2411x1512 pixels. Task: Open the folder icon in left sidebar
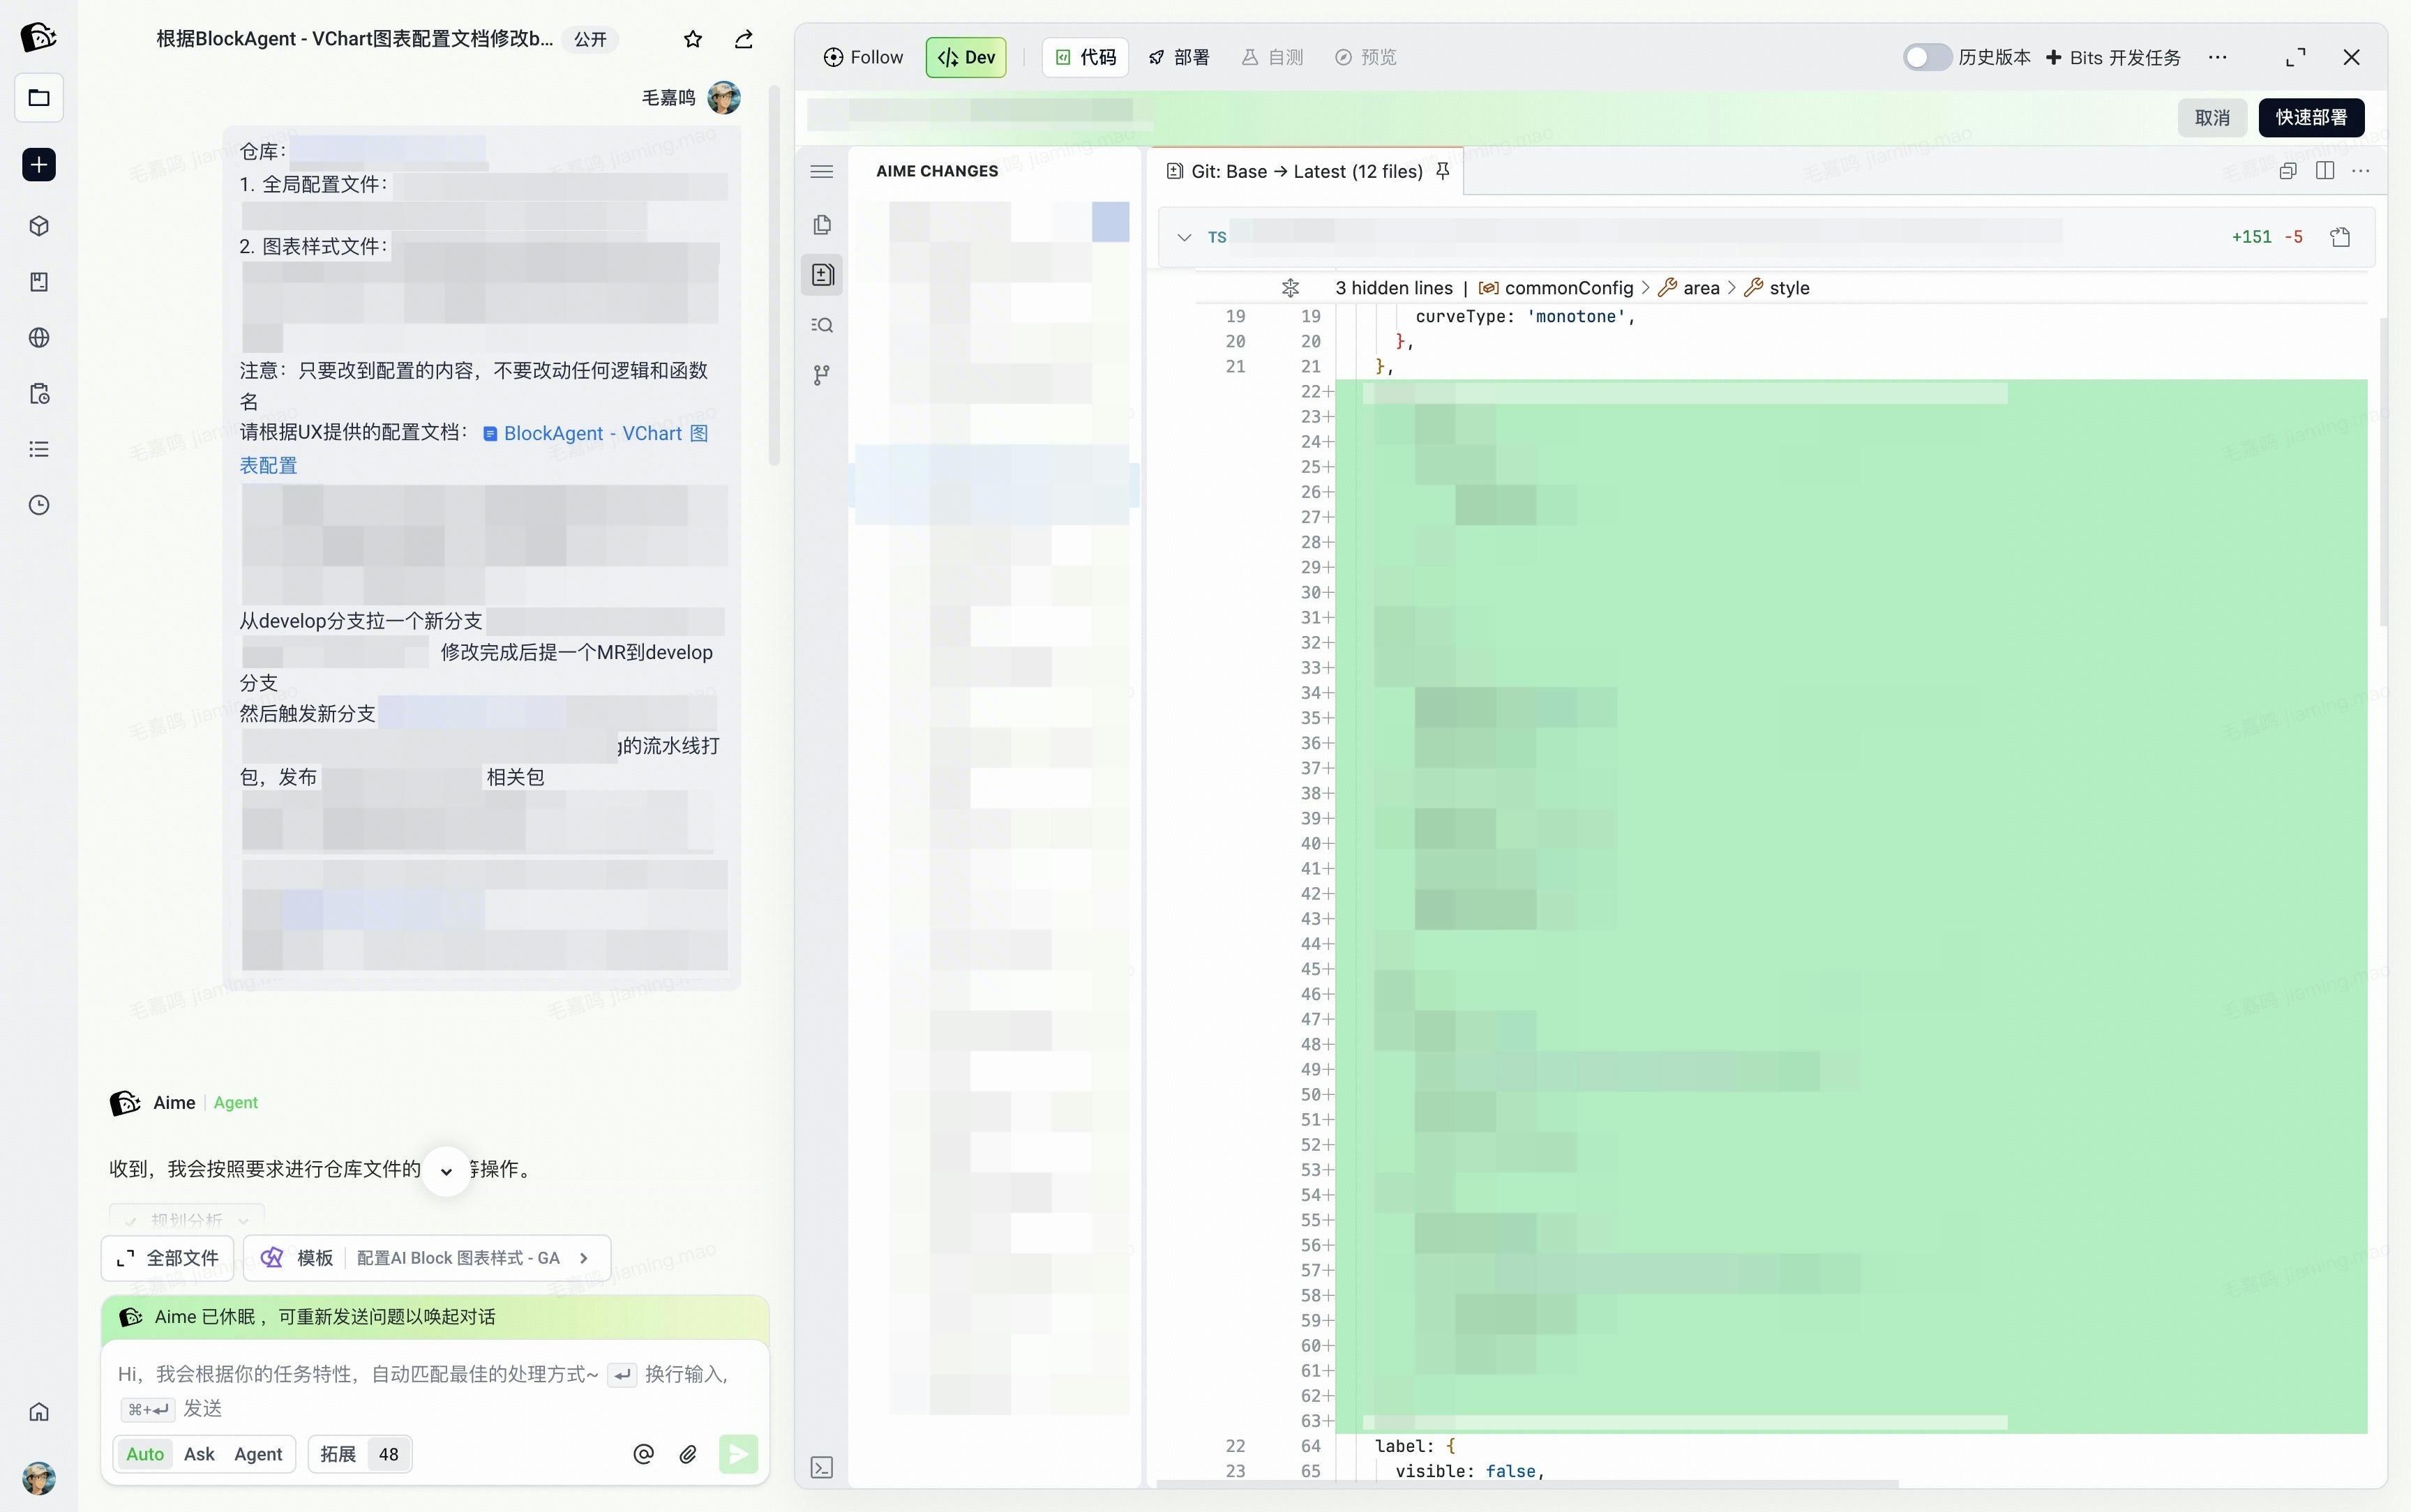(39, 98)
